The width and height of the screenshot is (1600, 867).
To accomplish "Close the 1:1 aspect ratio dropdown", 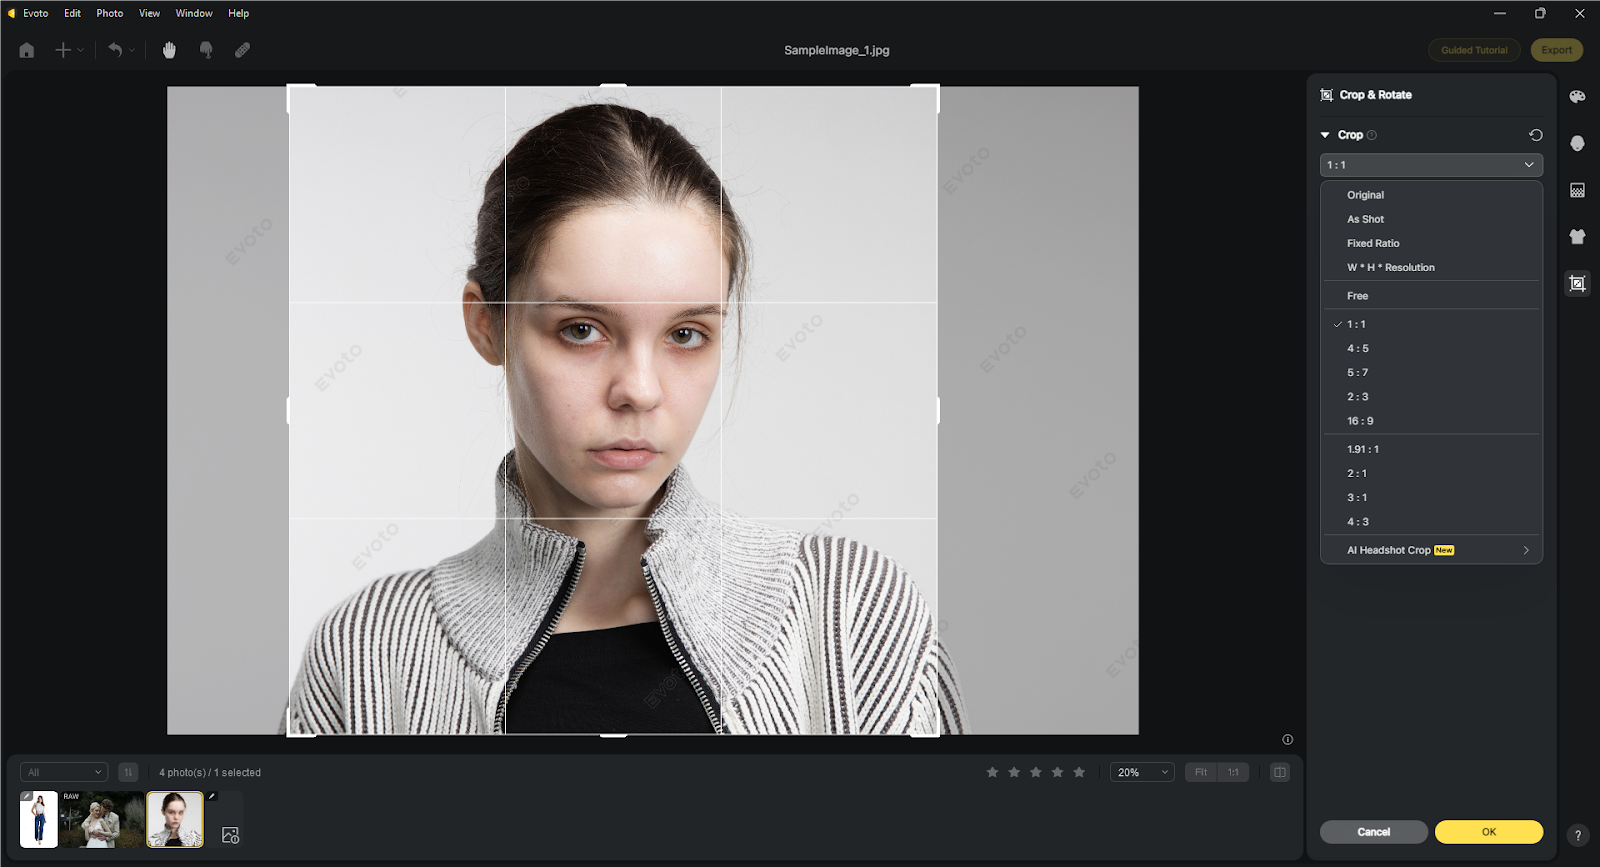I will [x=1431, y=165].
